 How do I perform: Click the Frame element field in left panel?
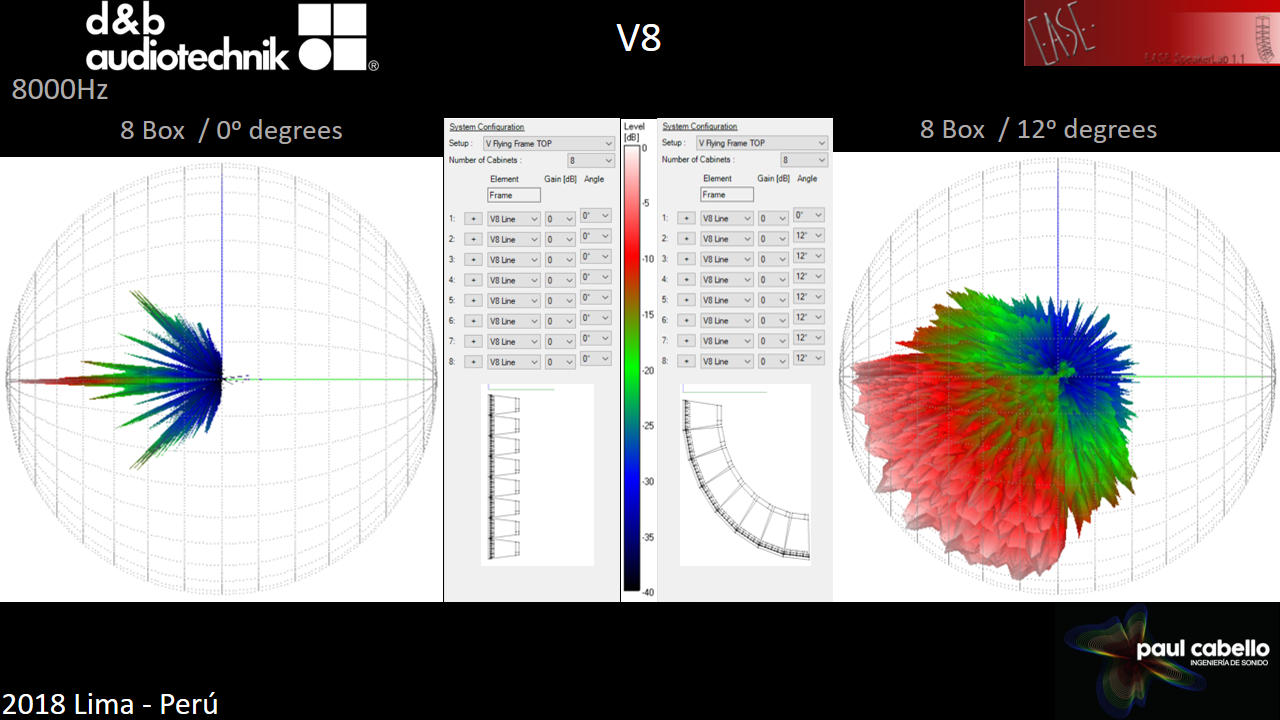(x=514, y=195)
